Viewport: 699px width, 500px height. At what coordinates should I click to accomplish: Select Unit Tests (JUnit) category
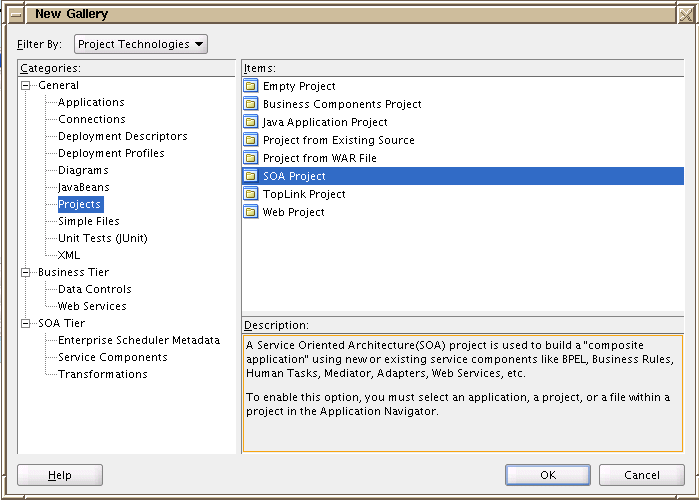pyautogui.click(x=103, y=238)
